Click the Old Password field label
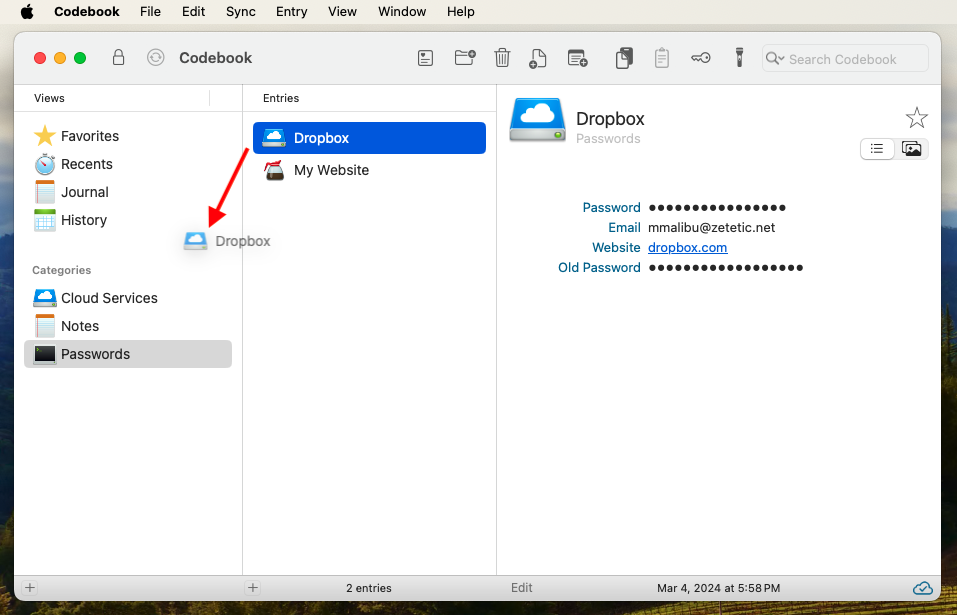Viewport: 957px width, 615px height. pyautogui.click(x=599, y=268)
